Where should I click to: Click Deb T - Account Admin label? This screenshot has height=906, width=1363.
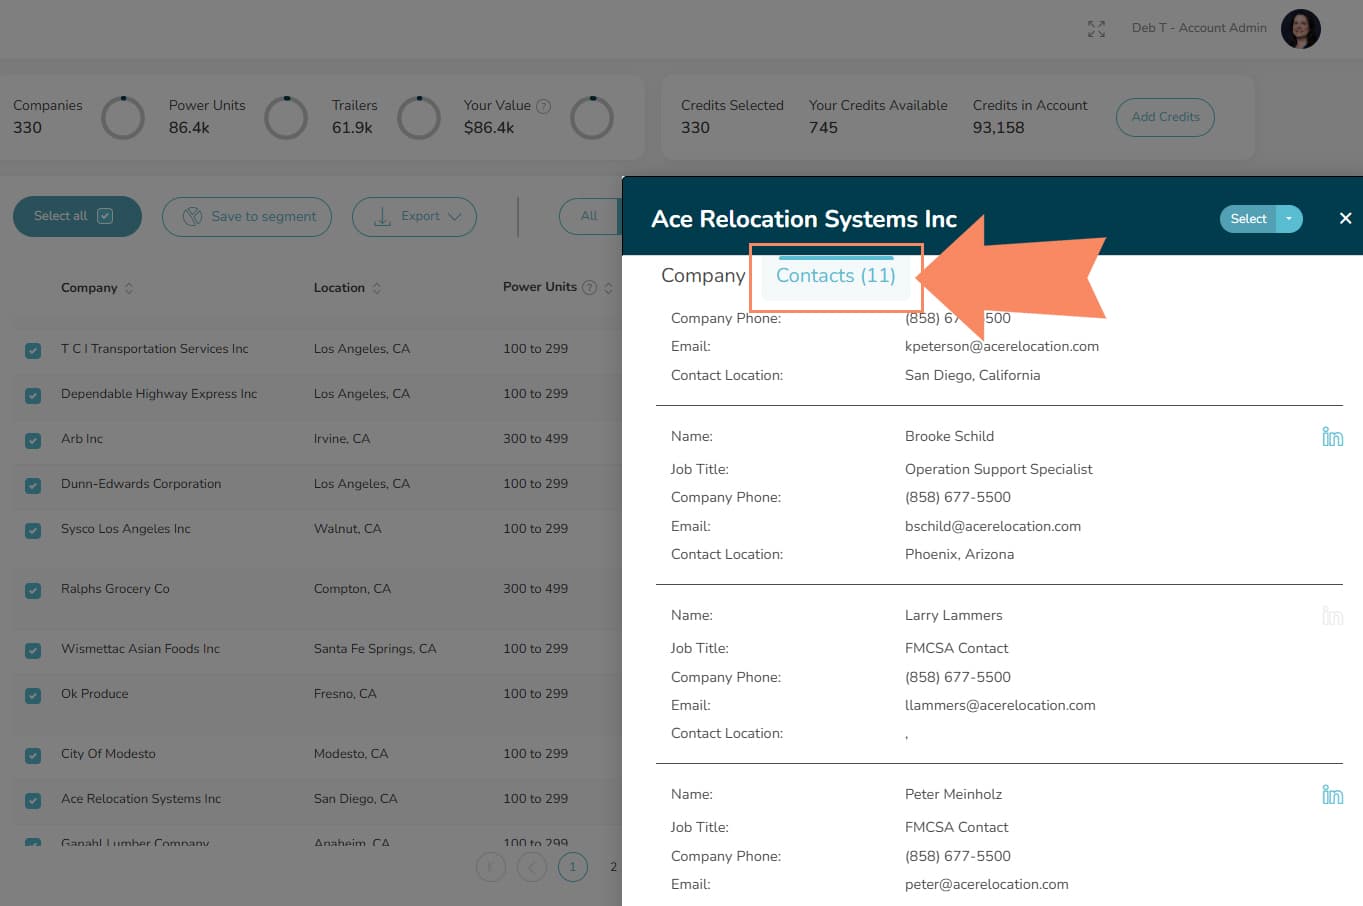click(x=1199, y=28)
